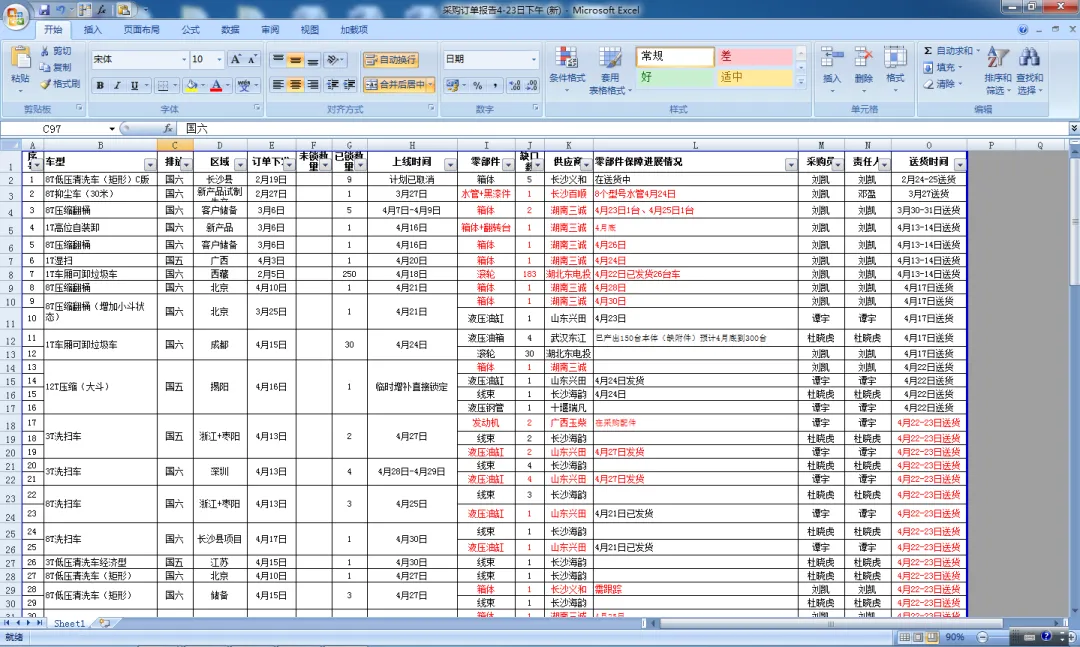
Task: Click the Cut scissors button
Action: pos(56,51)
